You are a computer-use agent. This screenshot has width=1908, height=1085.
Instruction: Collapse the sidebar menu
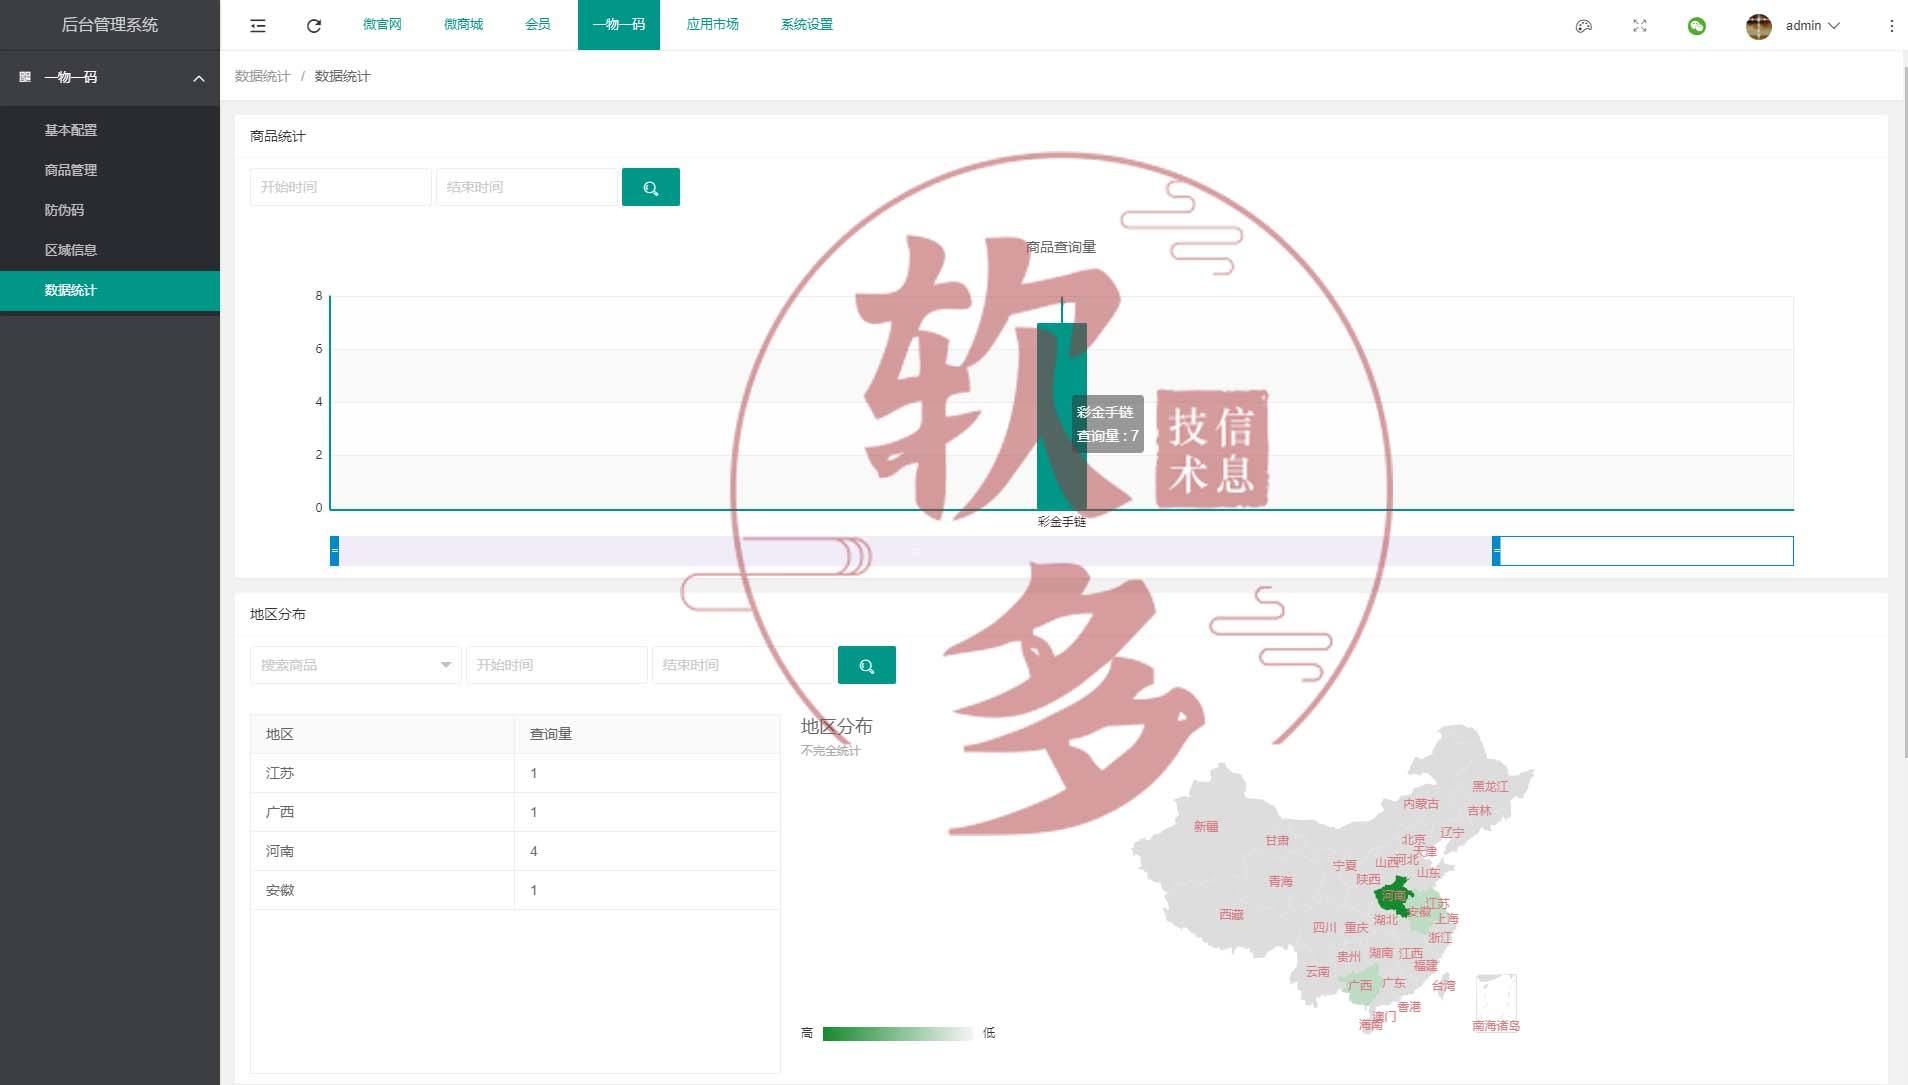click(x=259, y=25)
